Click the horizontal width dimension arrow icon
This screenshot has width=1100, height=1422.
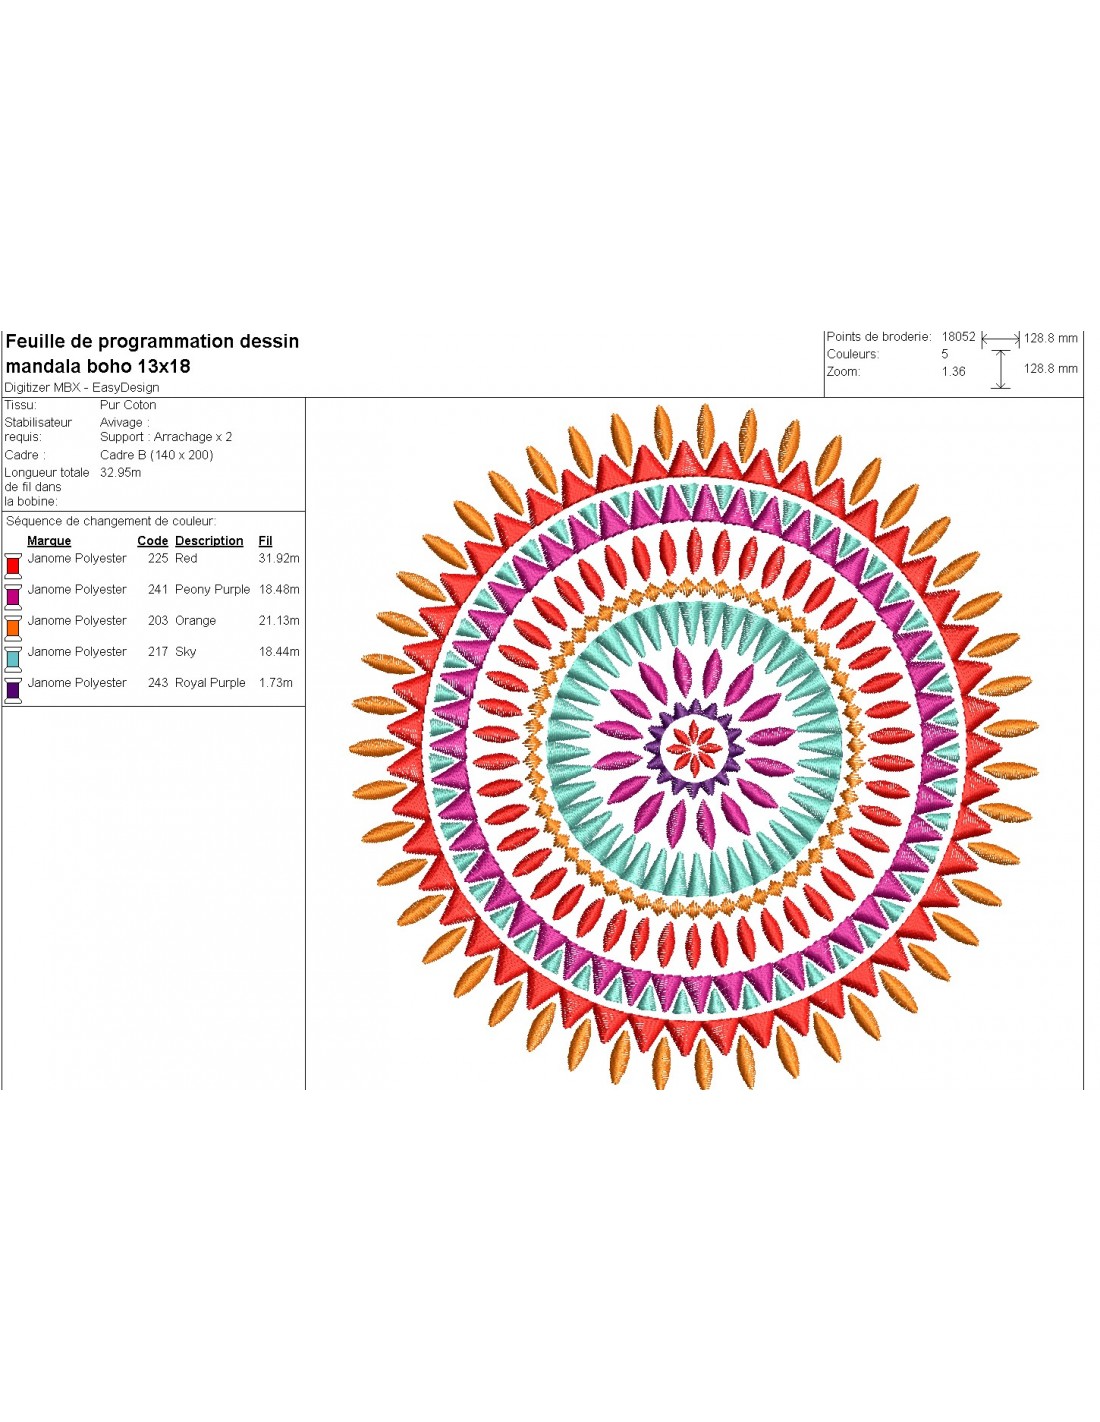(x=1000, y=339)
